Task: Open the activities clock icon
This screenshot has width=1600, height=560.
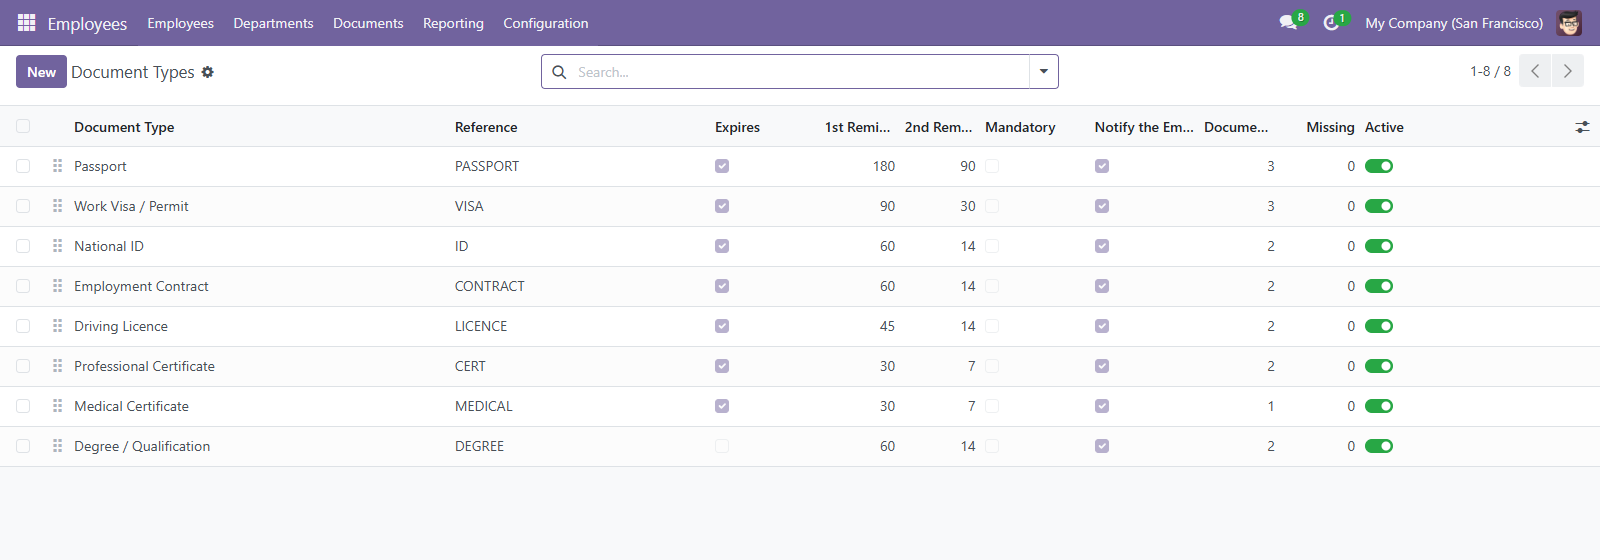Action: click(x=1331, y=23)
